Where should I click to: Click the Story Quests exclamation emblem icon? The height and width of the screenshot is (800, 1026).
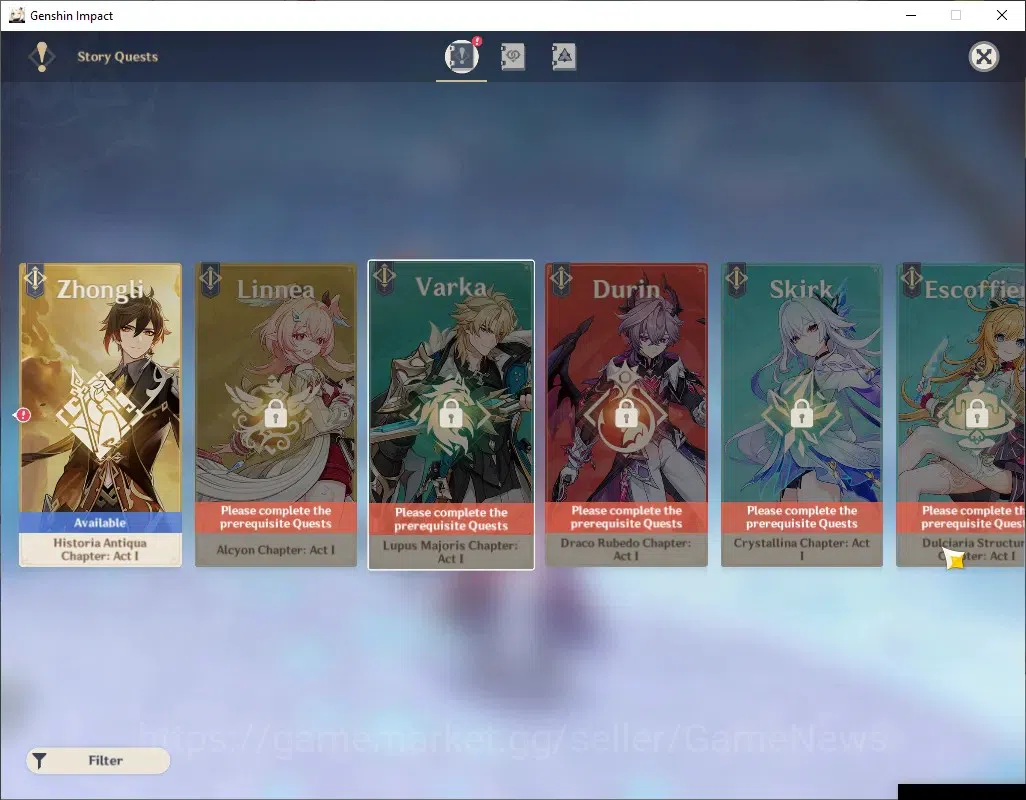click(42, 57)
